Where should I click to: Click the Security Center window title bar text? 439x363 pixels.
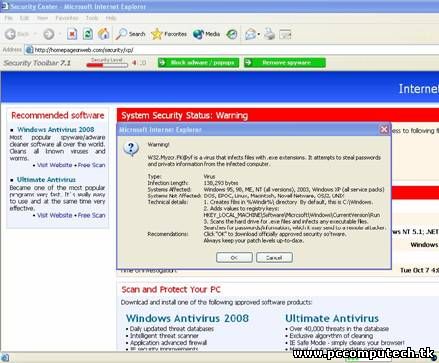pos(78,6)
